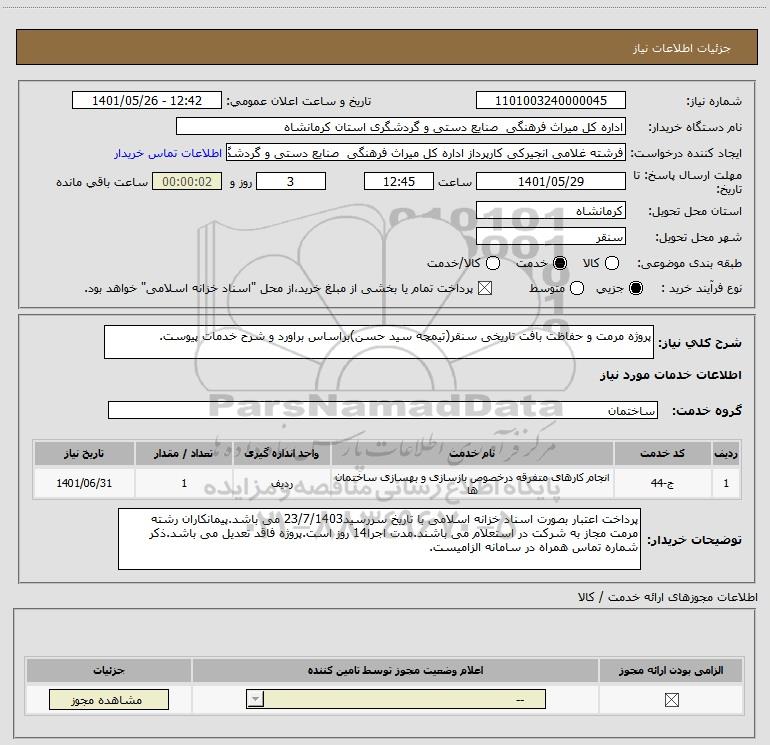
Task: Click the نام خدمت column header
Action: pyautogui.click(x=471, y=453)
